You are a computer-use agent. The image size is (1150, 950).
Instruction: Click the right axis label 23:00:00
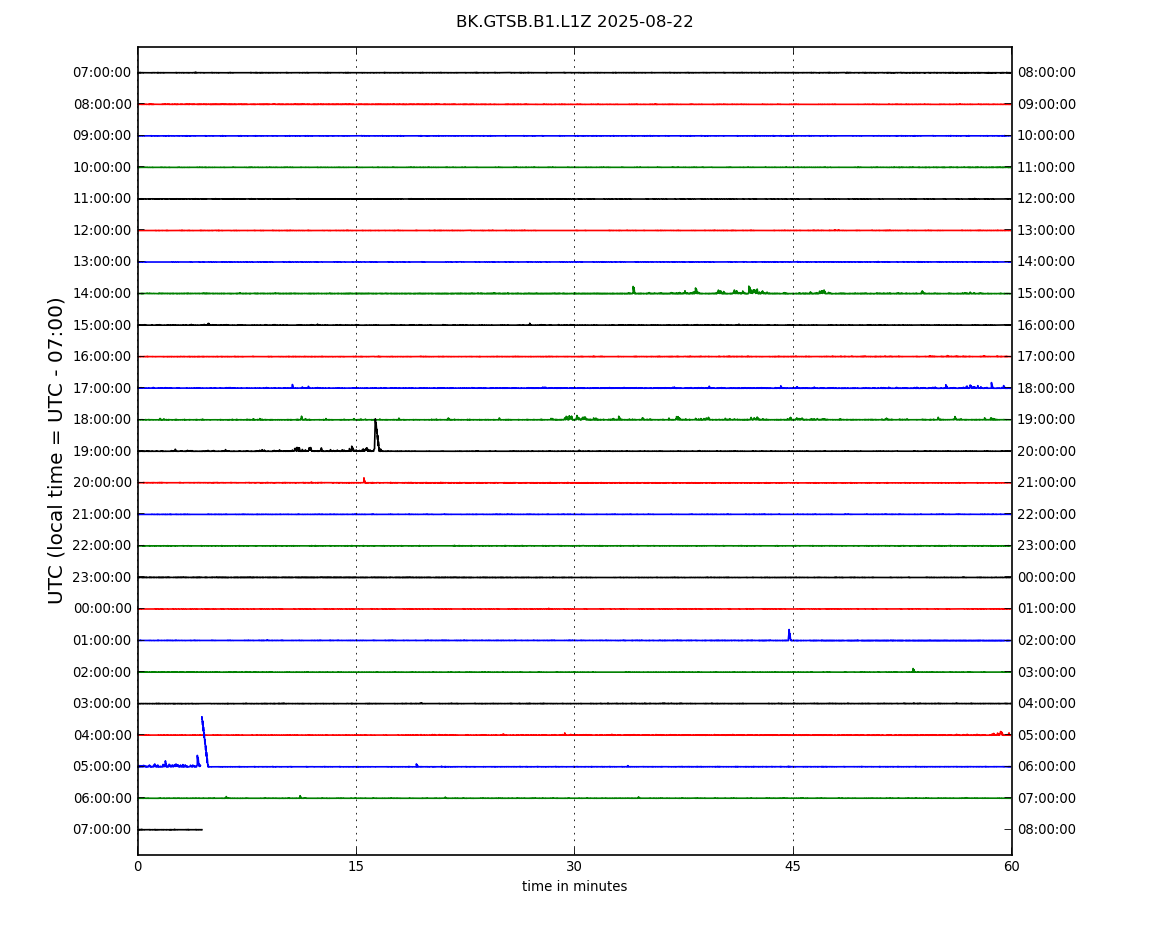click(1047, 546)
